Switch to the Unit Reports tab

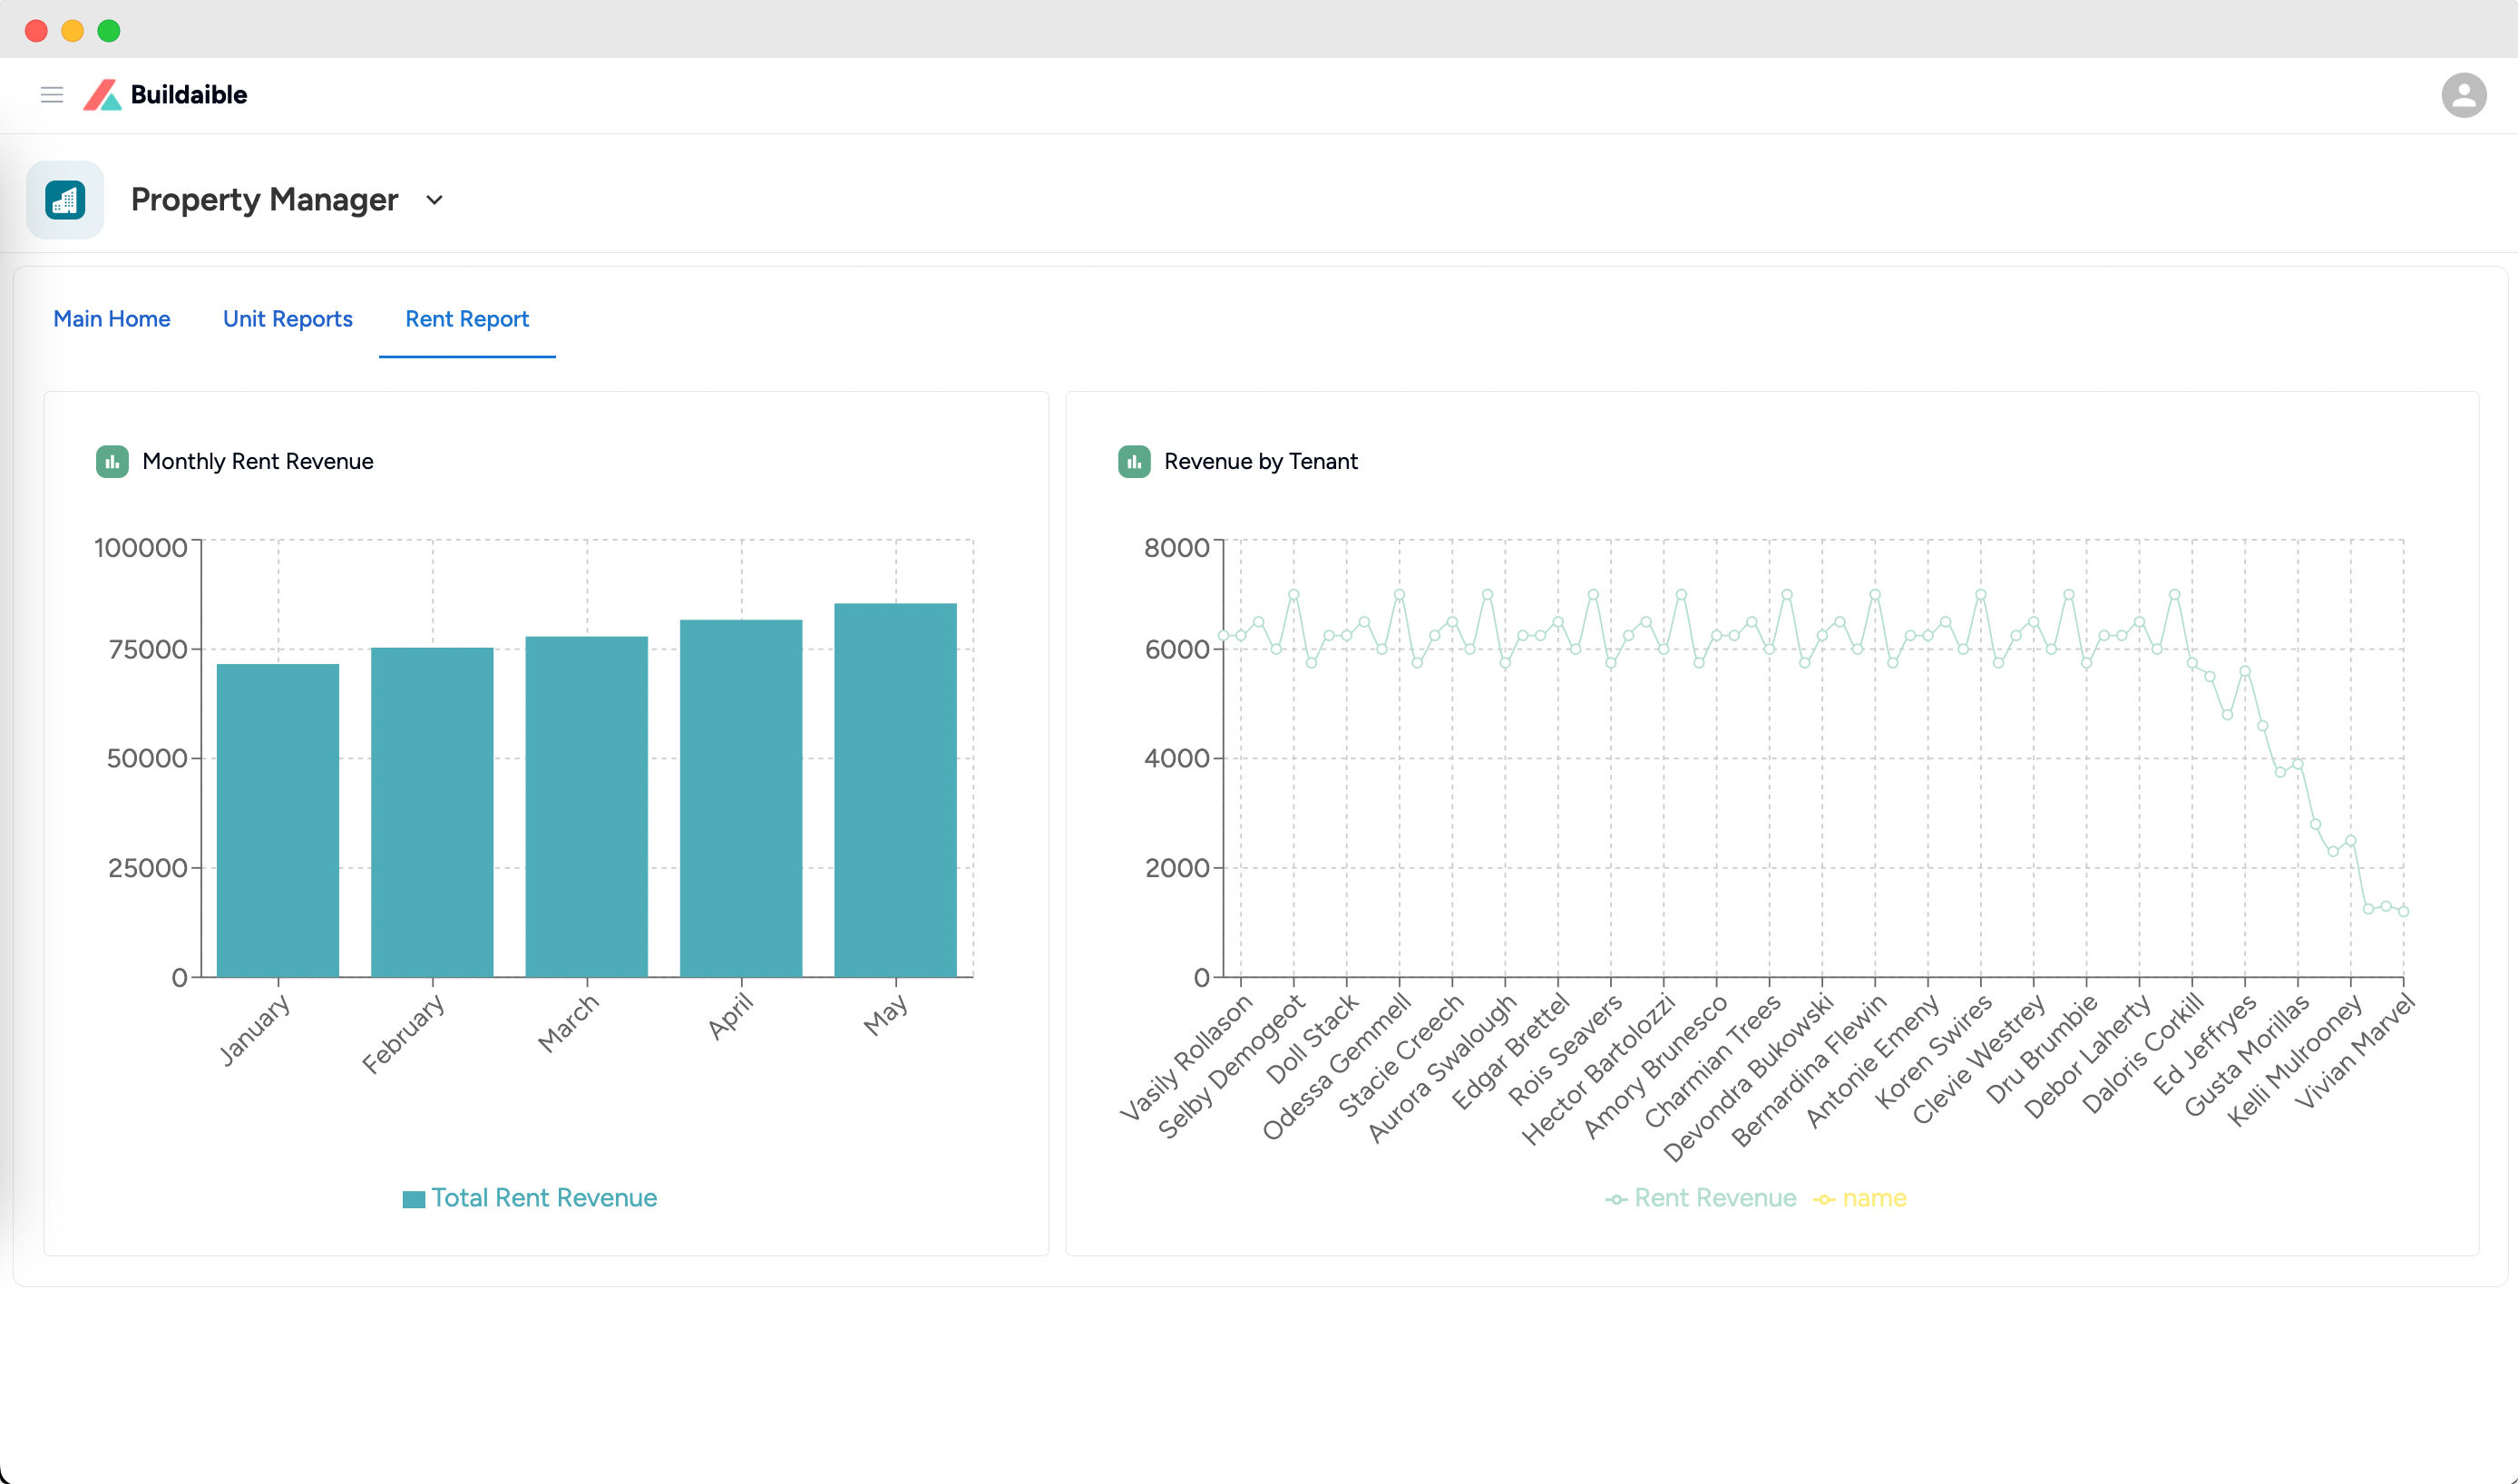coord(288,319)
